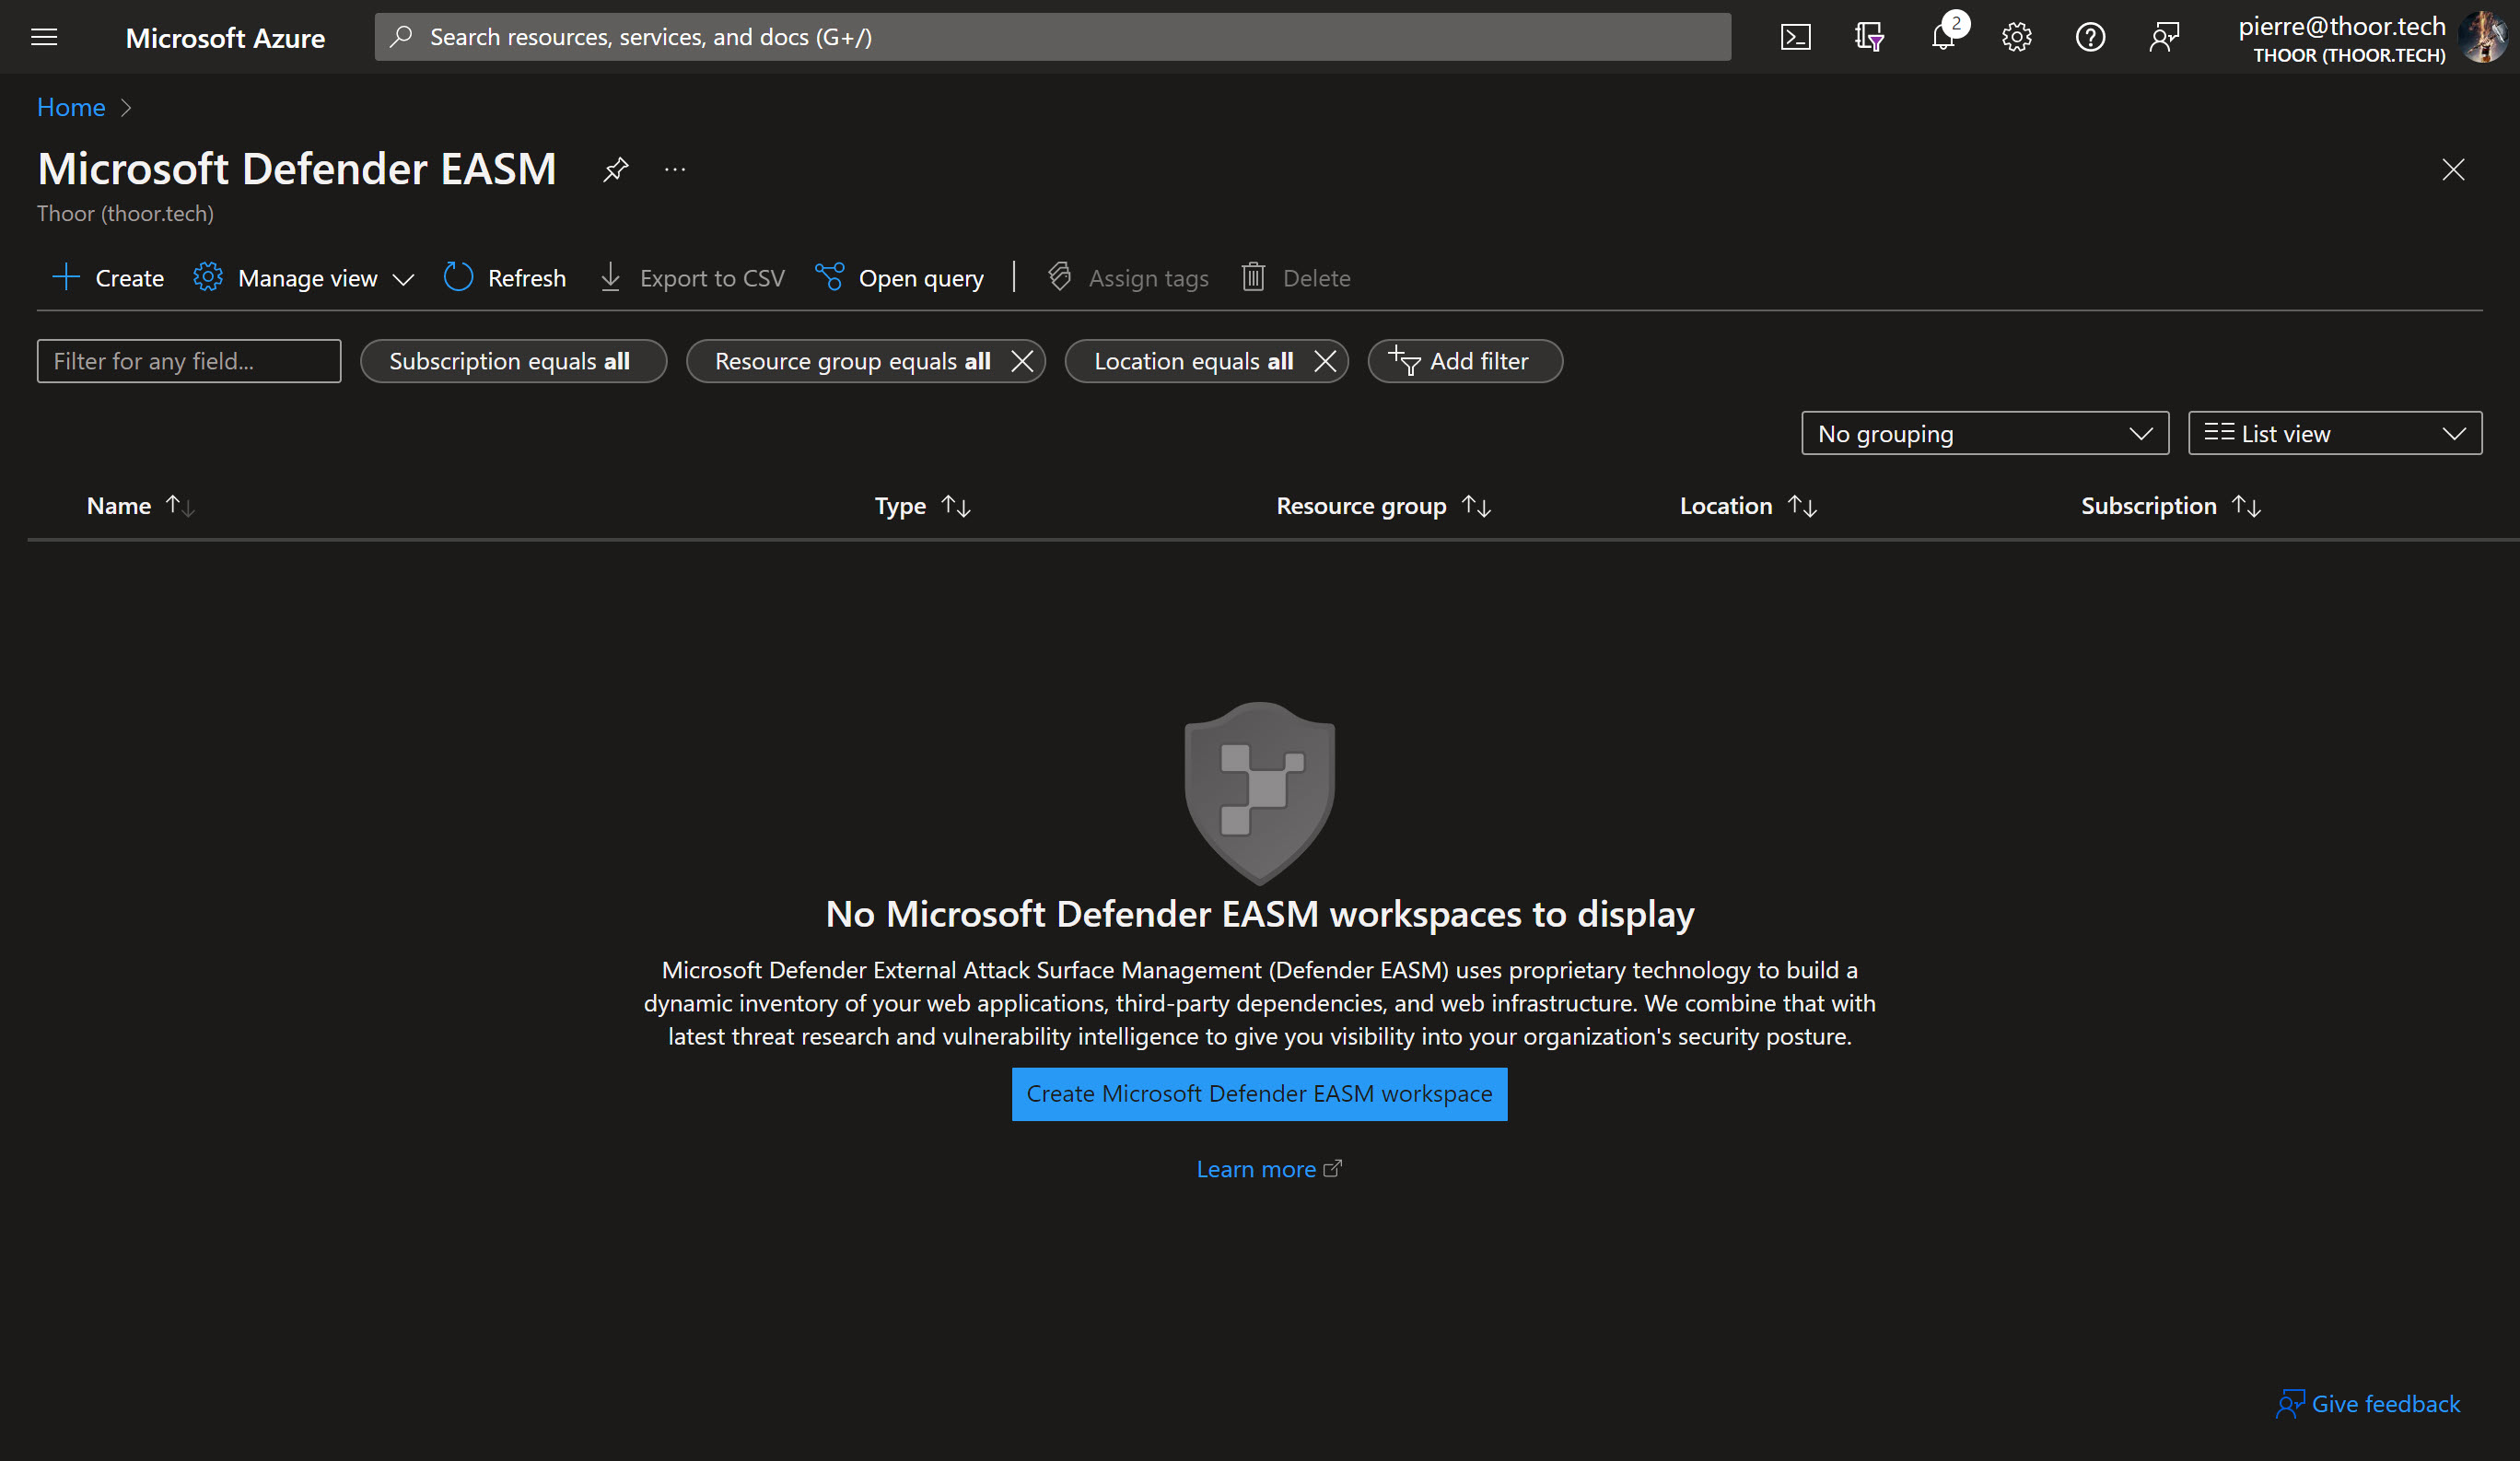The width and height of the screenshot is (2520, 1461).
Task: Open the top bar Feedback icon
Action: (x=2164, y=37)
